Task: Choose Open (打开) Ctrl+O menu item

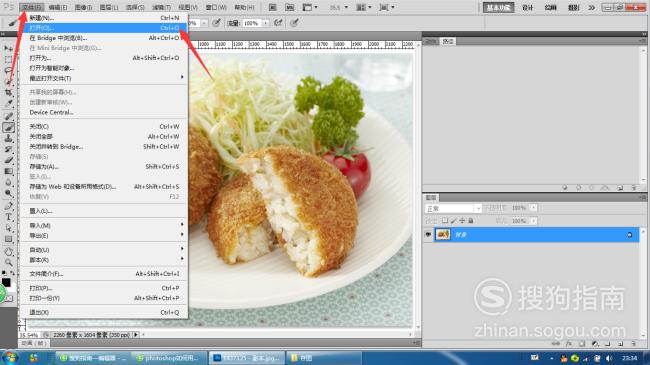Action: pos(104,28)
